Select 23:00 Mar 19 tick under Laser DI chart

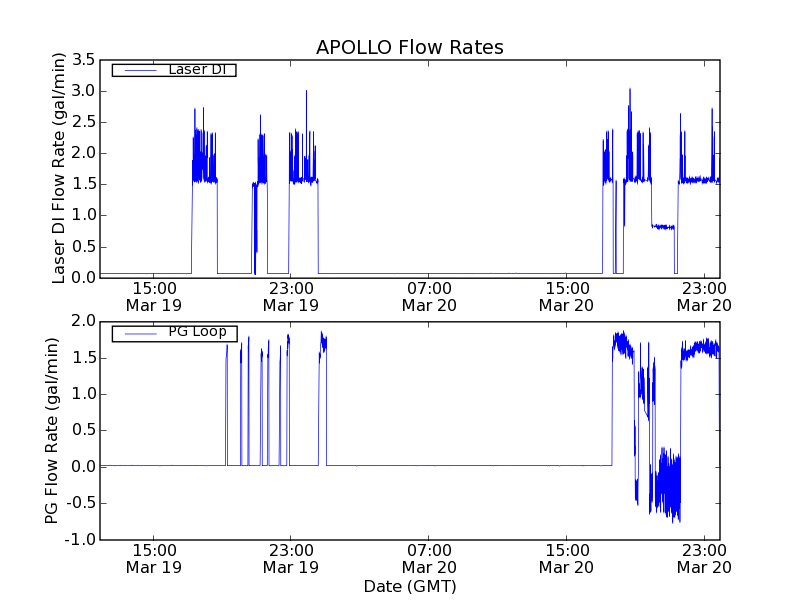290,296
